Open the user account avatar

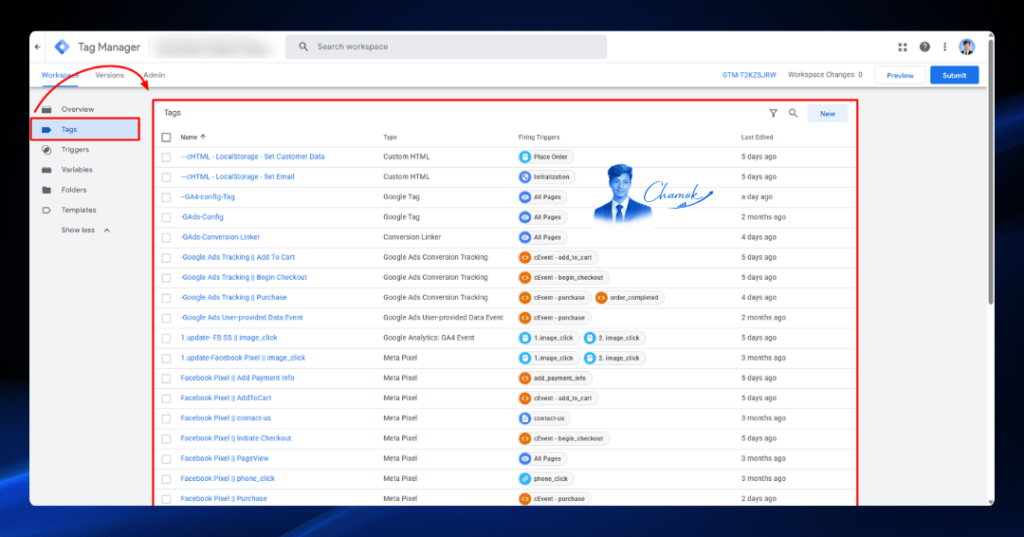(967, 47)
